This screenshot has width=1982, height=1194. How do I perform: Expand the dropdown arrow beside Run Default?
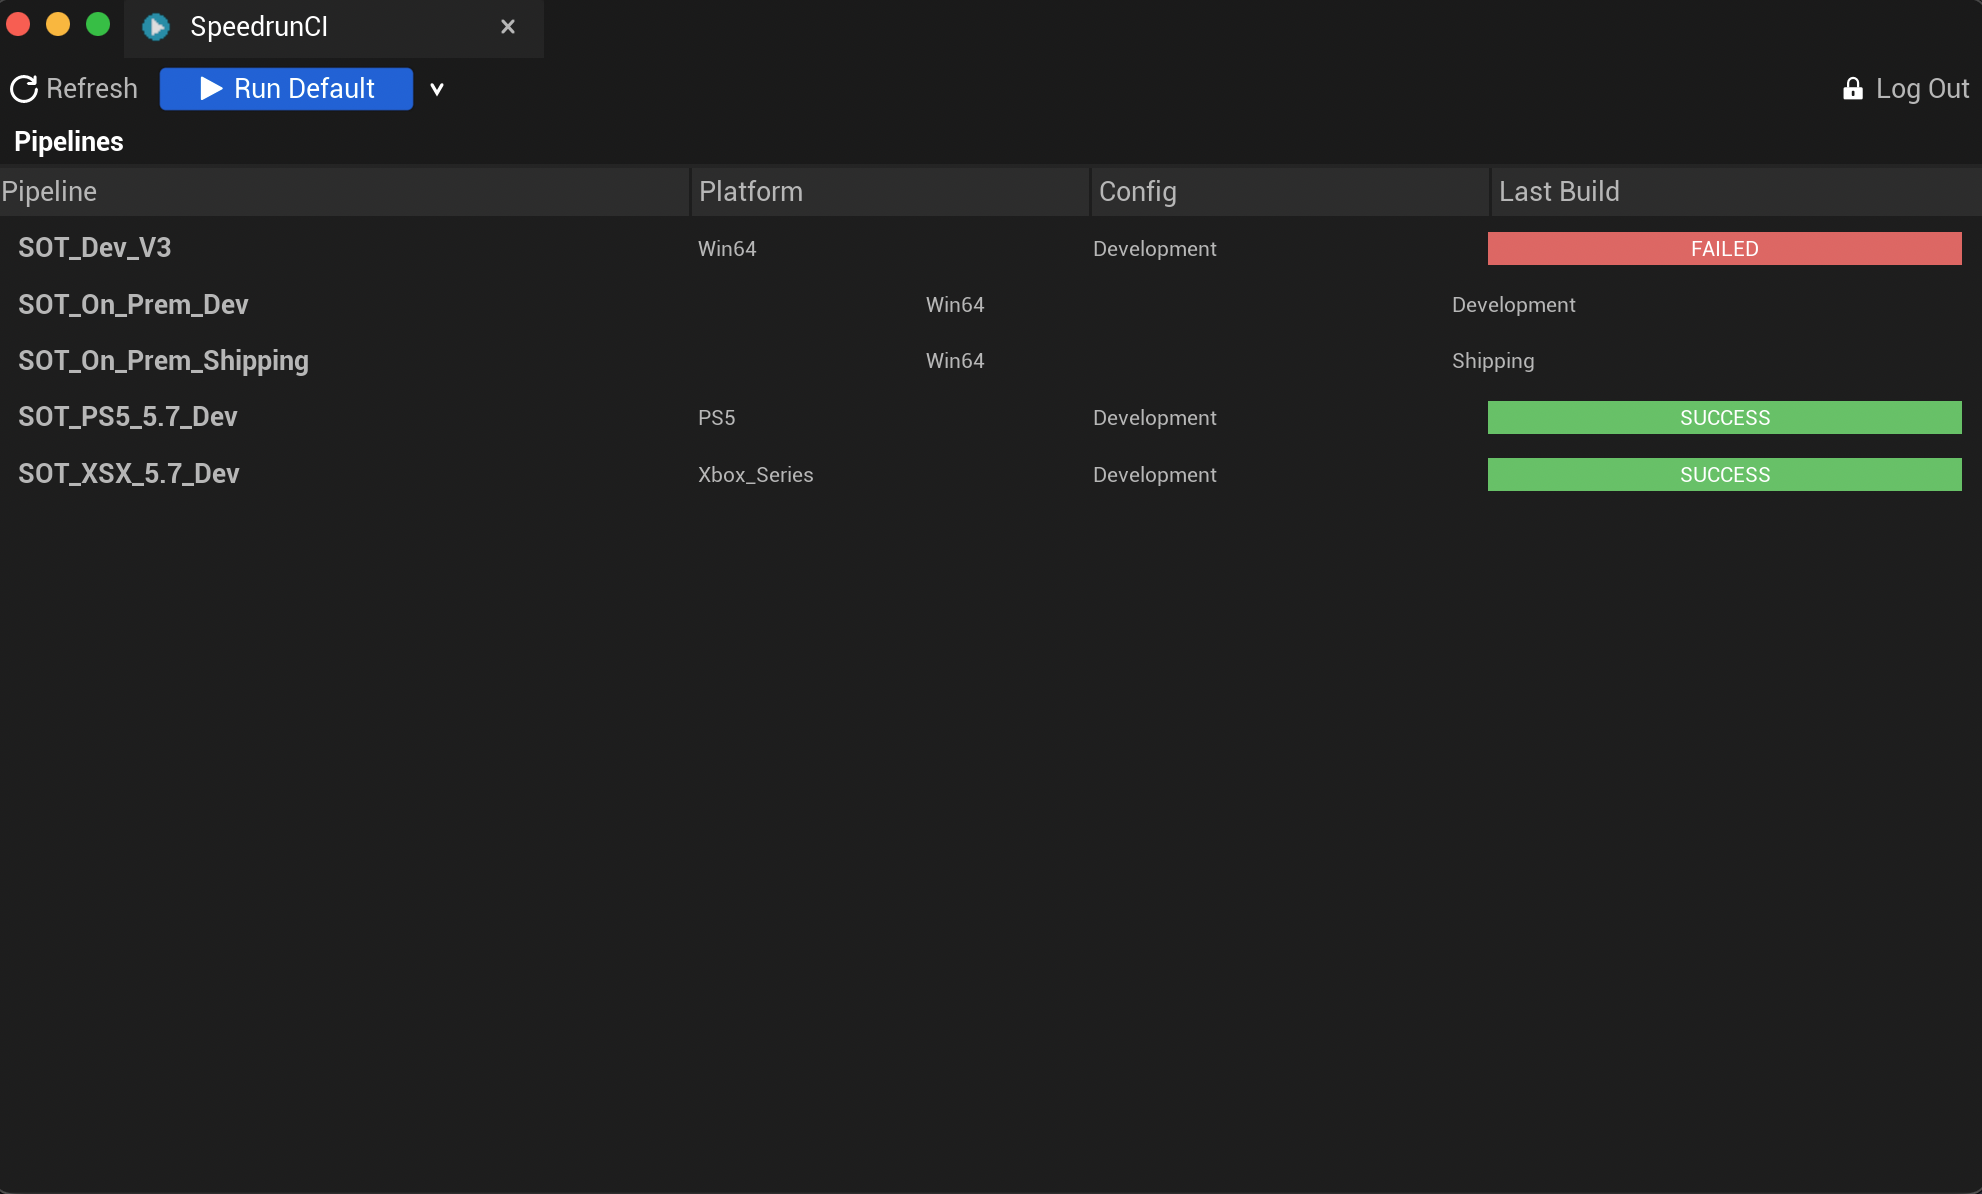pyautogui.click(x=437, y=89)
